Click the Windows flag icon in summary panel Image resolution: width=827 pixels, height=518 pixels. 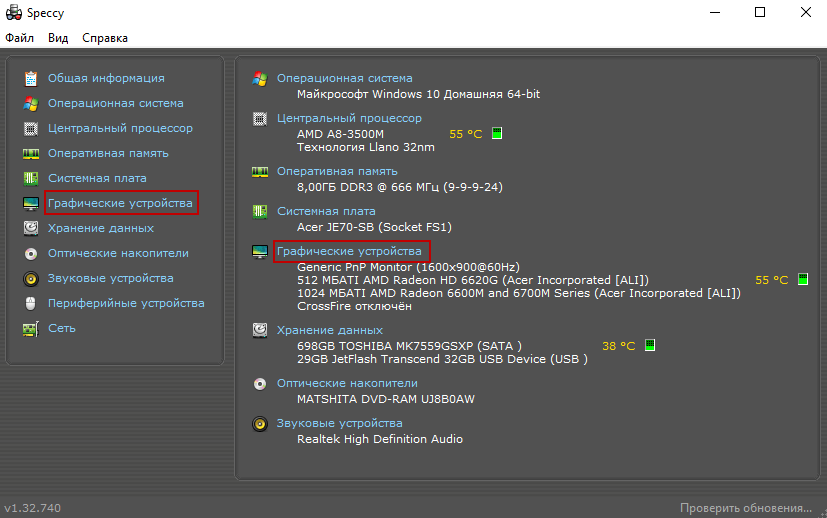(260, 78)
